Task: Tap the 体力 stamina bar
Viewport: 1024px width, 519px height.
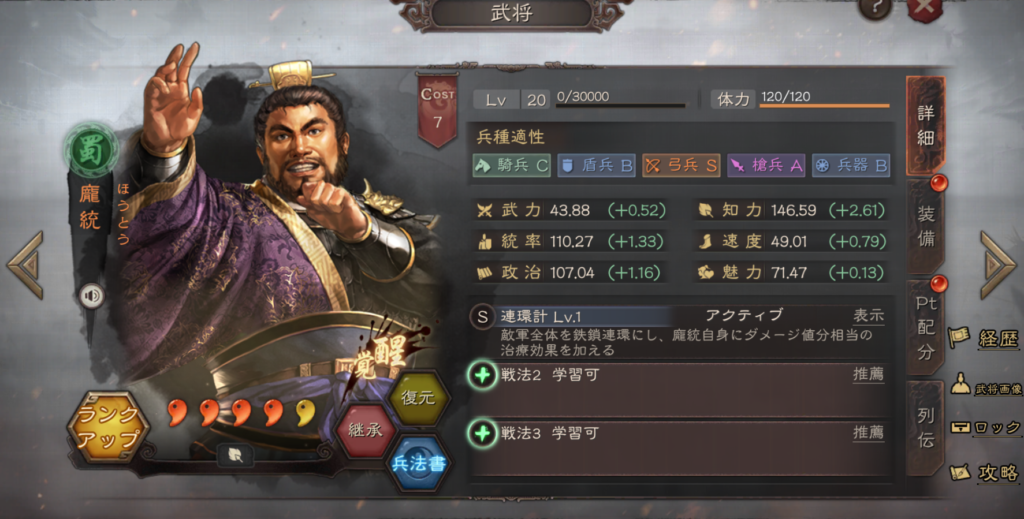Action: click(x=824, y=99)
